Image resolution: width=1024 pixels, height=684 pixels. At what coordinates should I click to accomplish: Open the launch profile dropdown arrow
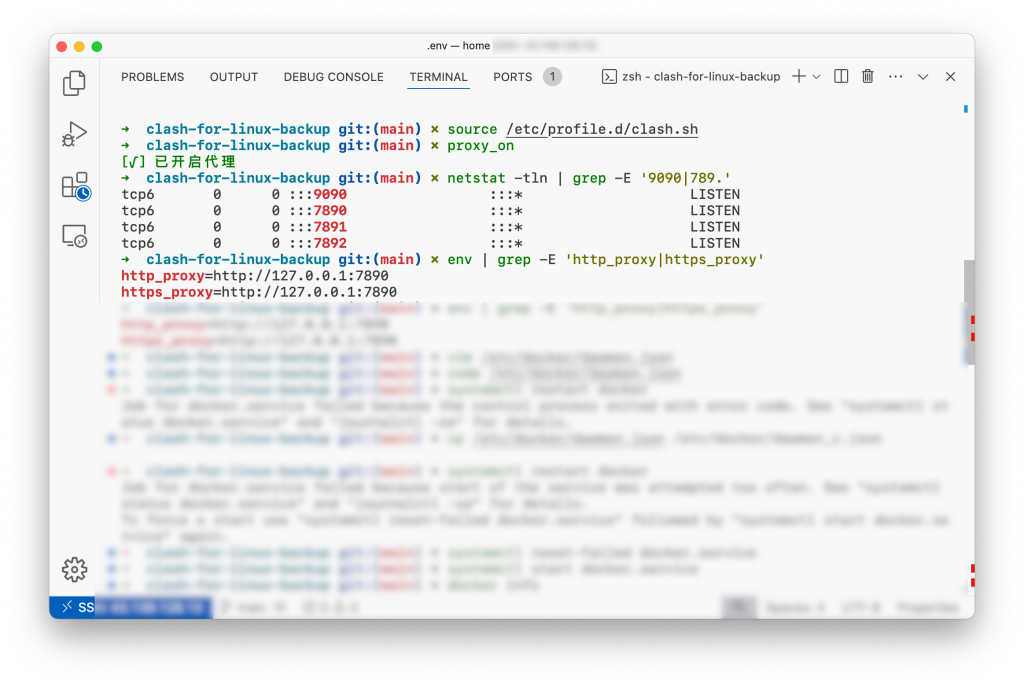pyautogui.click(x=817, y=77)
